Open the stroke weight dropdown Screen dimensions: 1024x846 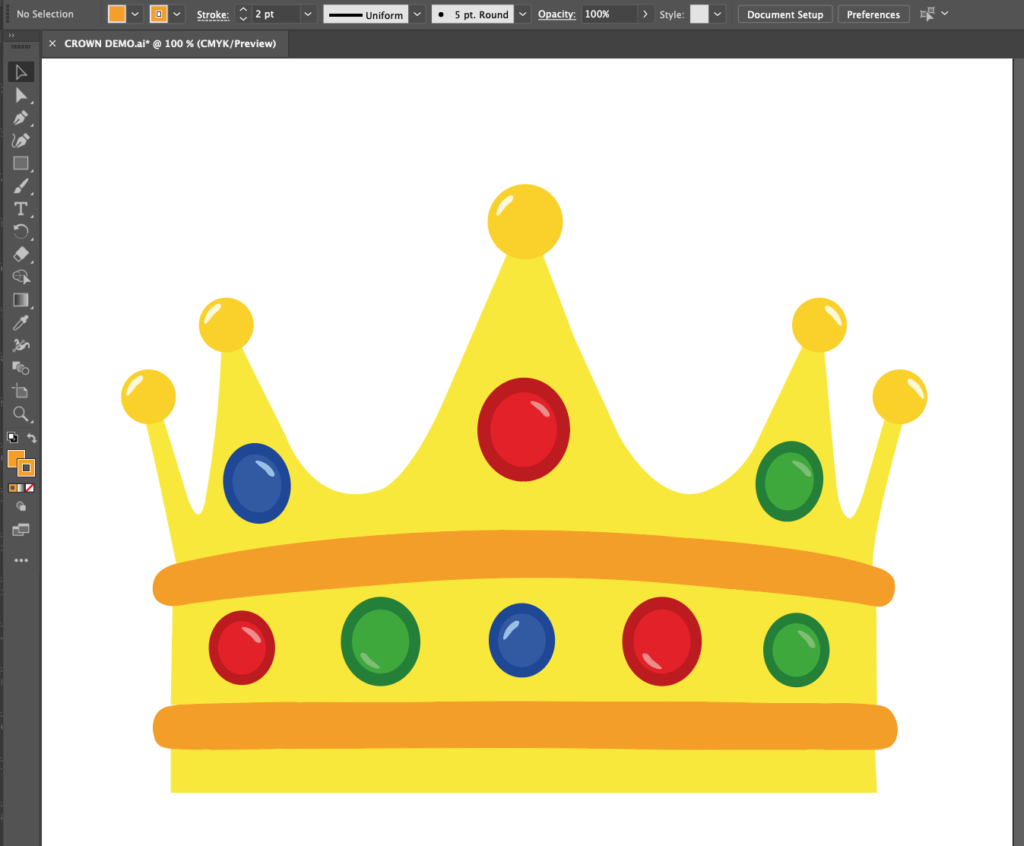[307, 15]
